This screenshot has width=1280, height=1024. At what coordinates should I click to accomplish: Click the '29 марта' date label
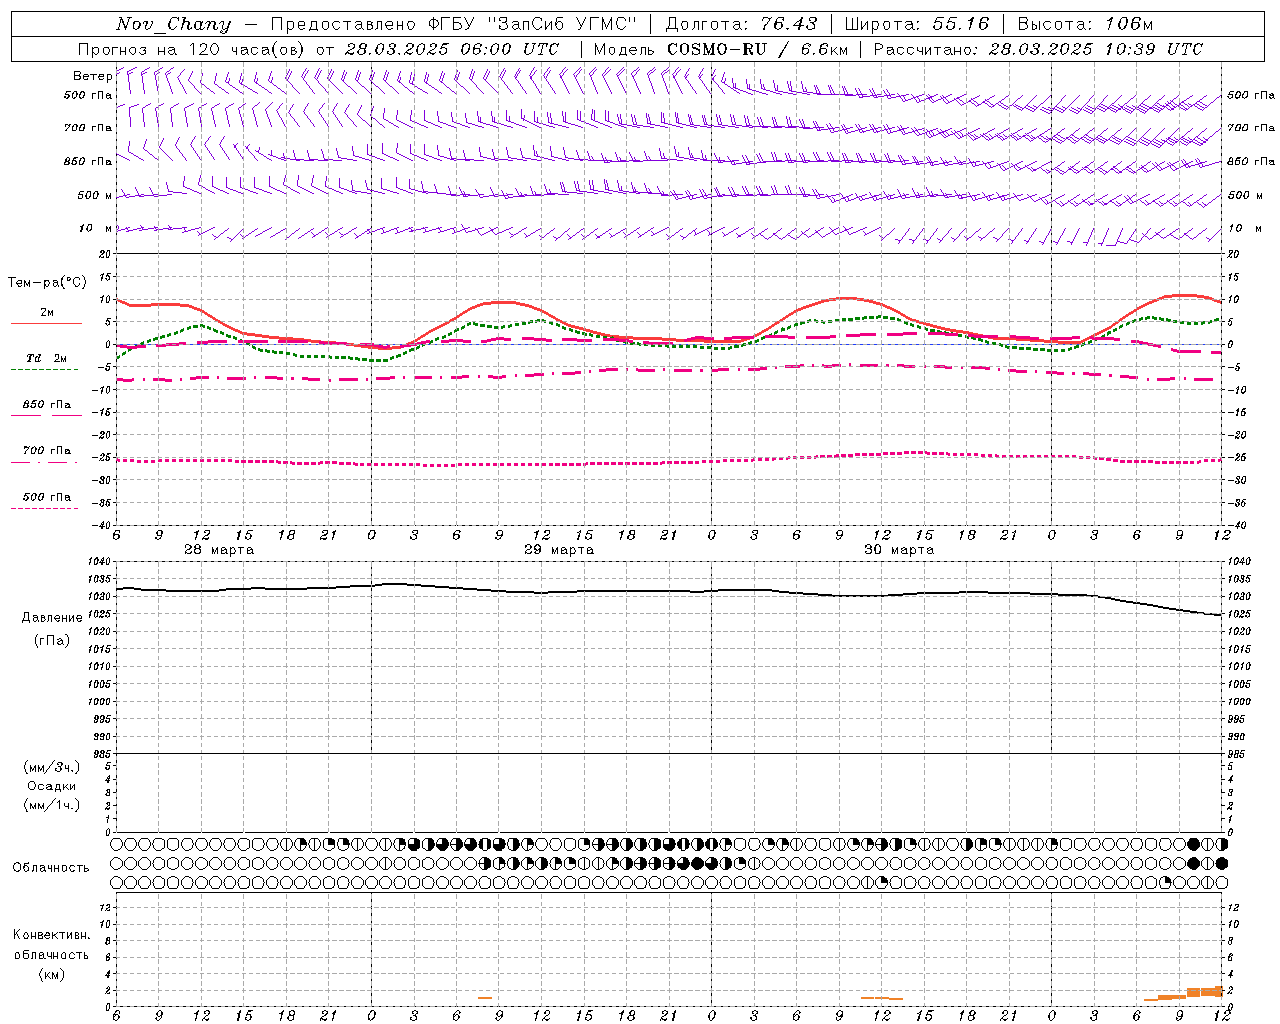click(x=559, y=549)
